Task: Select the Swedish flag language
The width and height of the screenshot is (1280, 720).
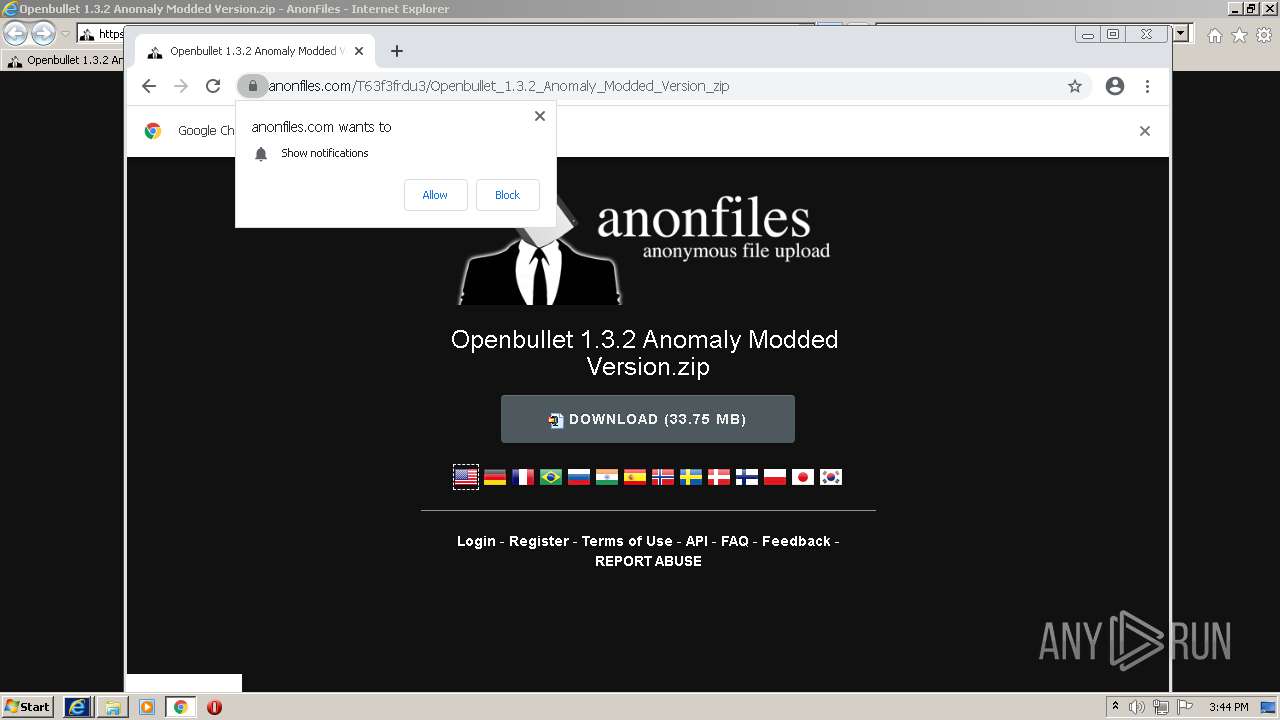Action: (x=690, y=477)
